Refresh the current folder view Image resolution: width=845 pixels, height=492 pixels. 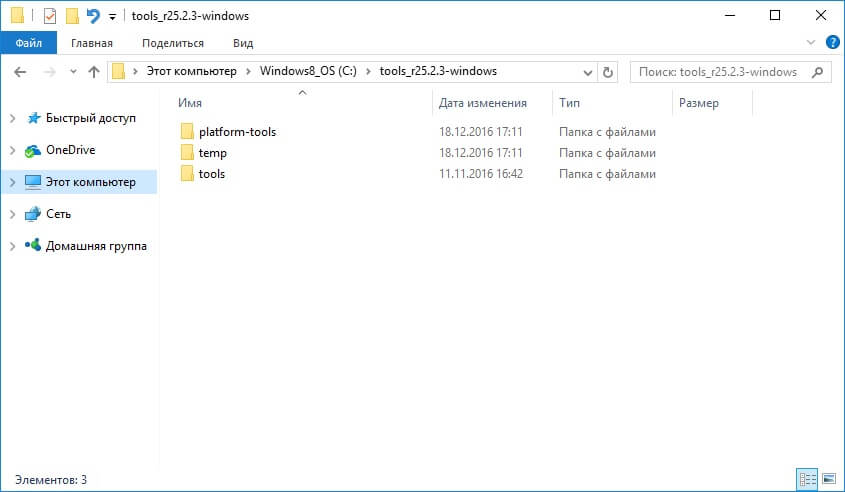coord(607,72)
